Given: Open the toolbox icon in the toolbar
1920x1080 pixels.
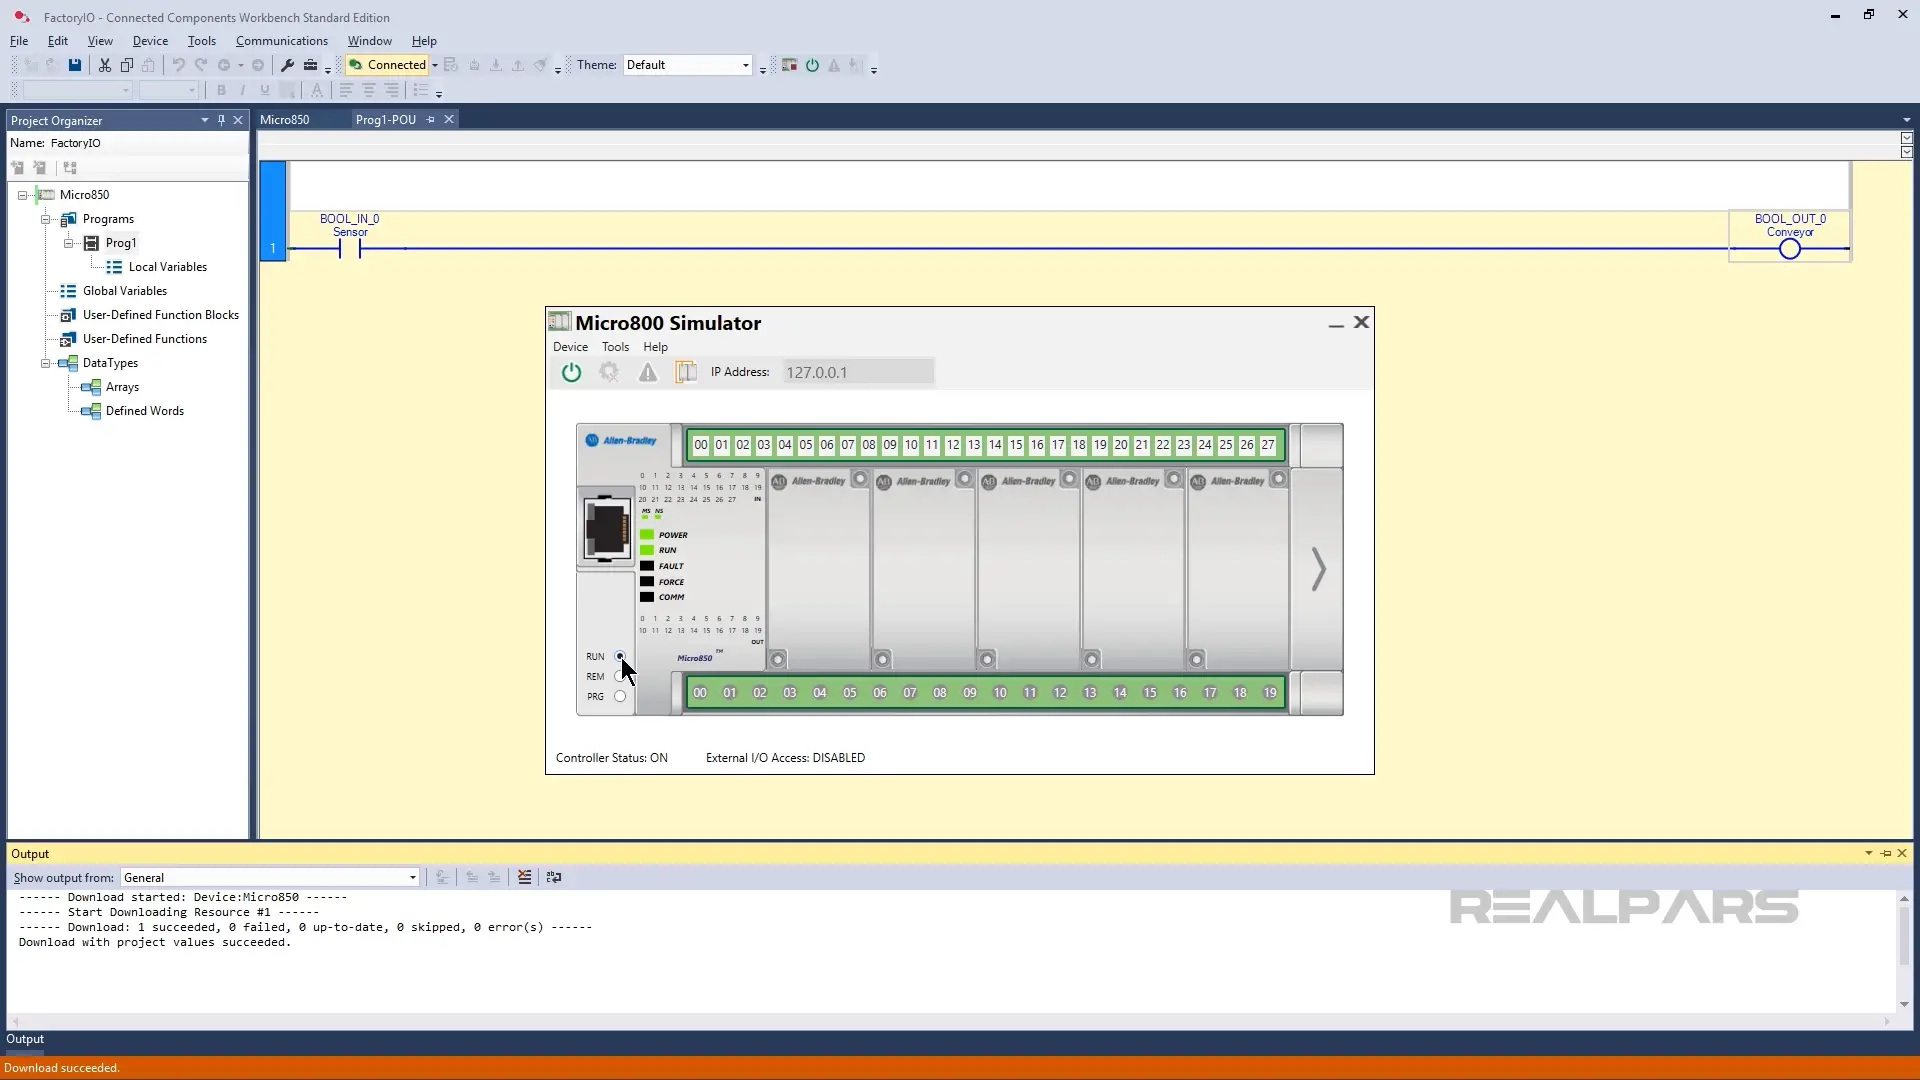Looking at the screenshot, I should click(x=311, y=65).
